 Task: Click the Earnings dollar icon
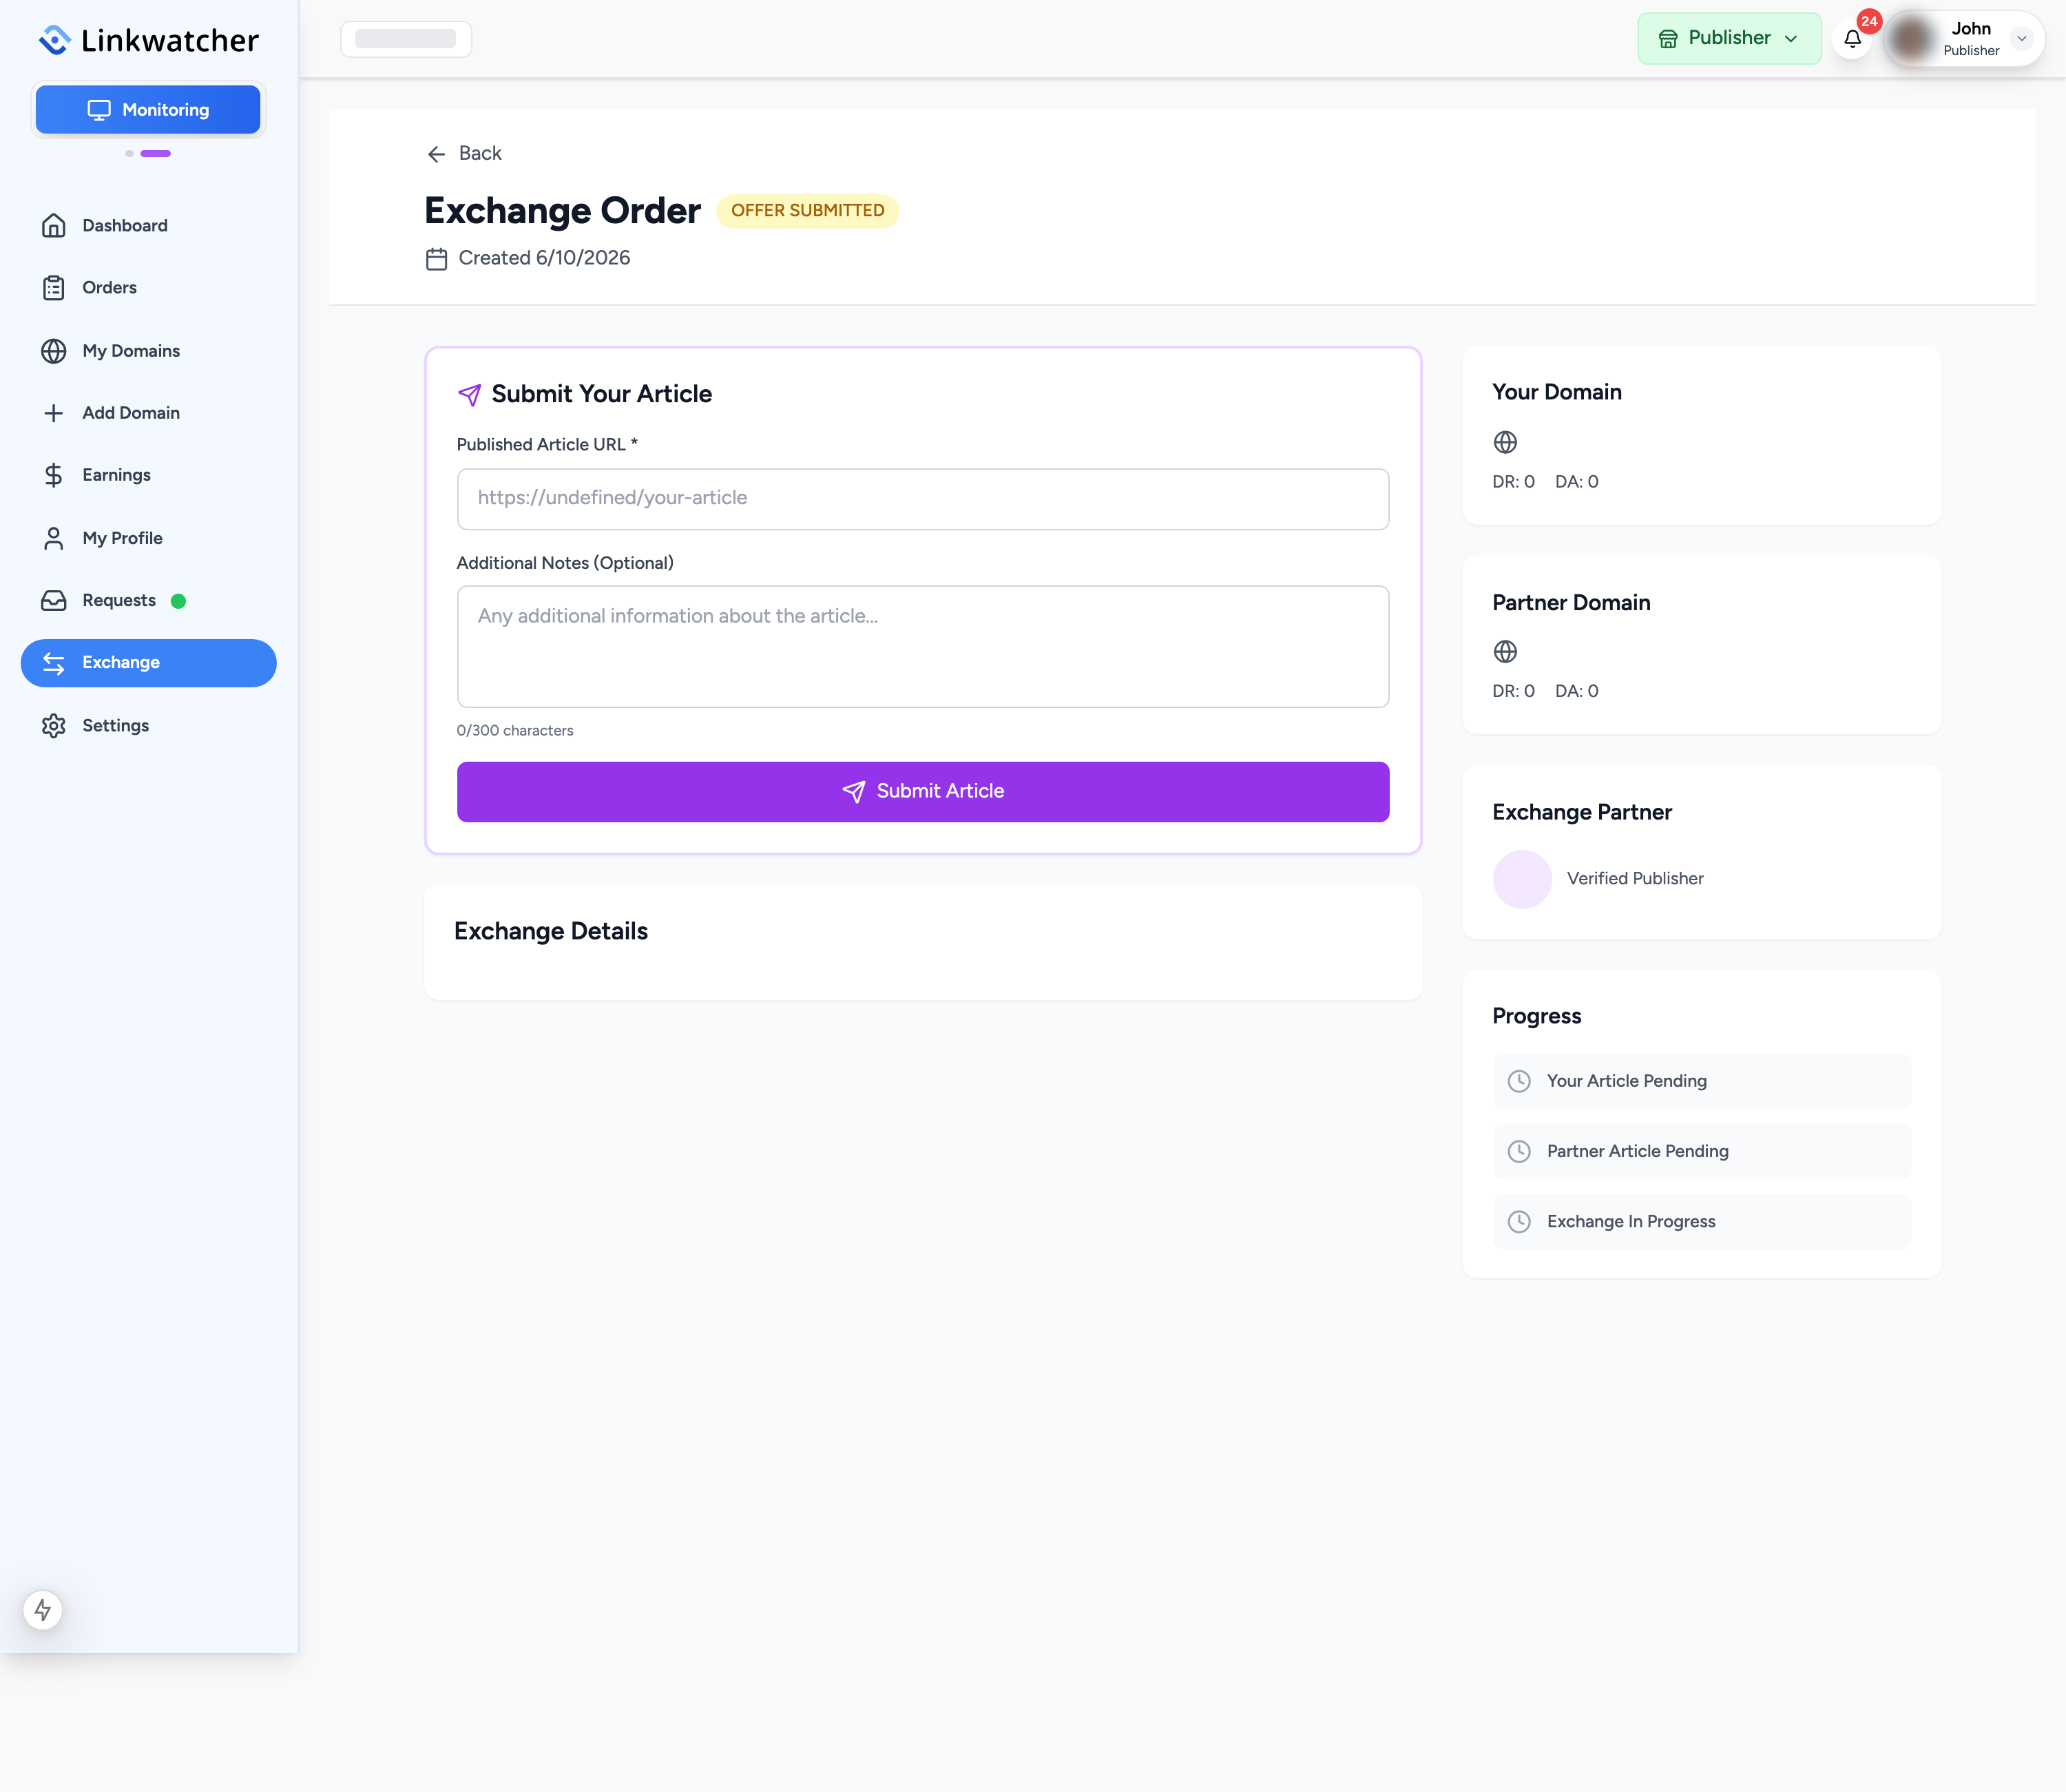click(x=54, y=475)
